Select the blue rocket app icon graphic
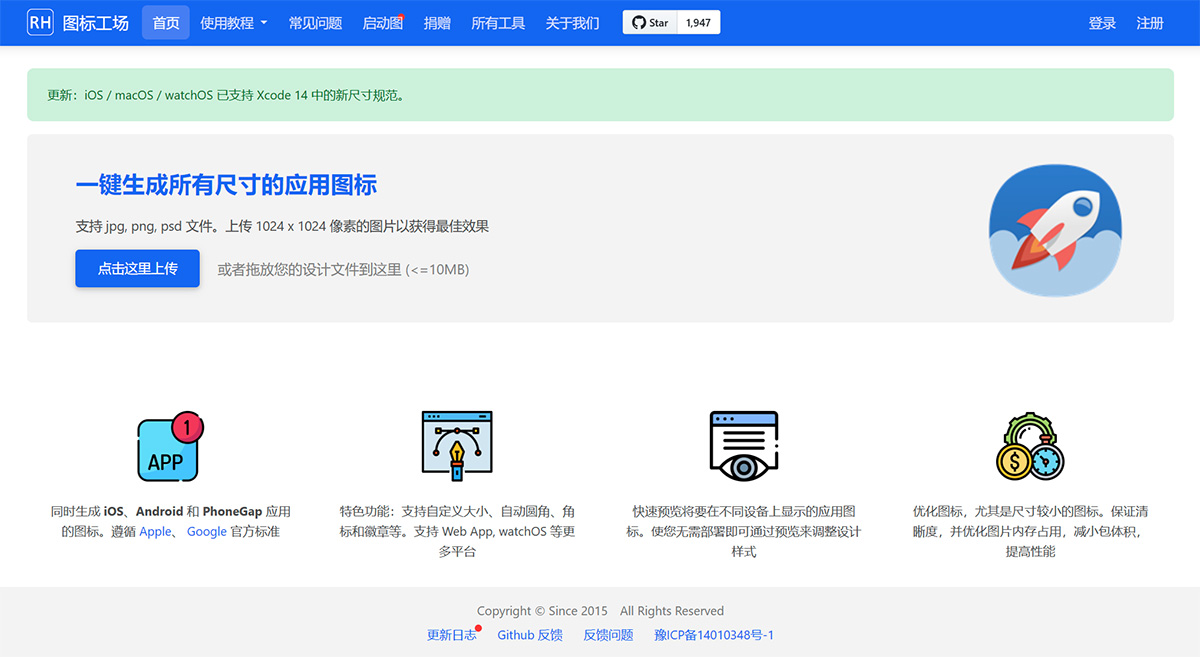Viewport: 1200px width, 657px height. 1054,230
